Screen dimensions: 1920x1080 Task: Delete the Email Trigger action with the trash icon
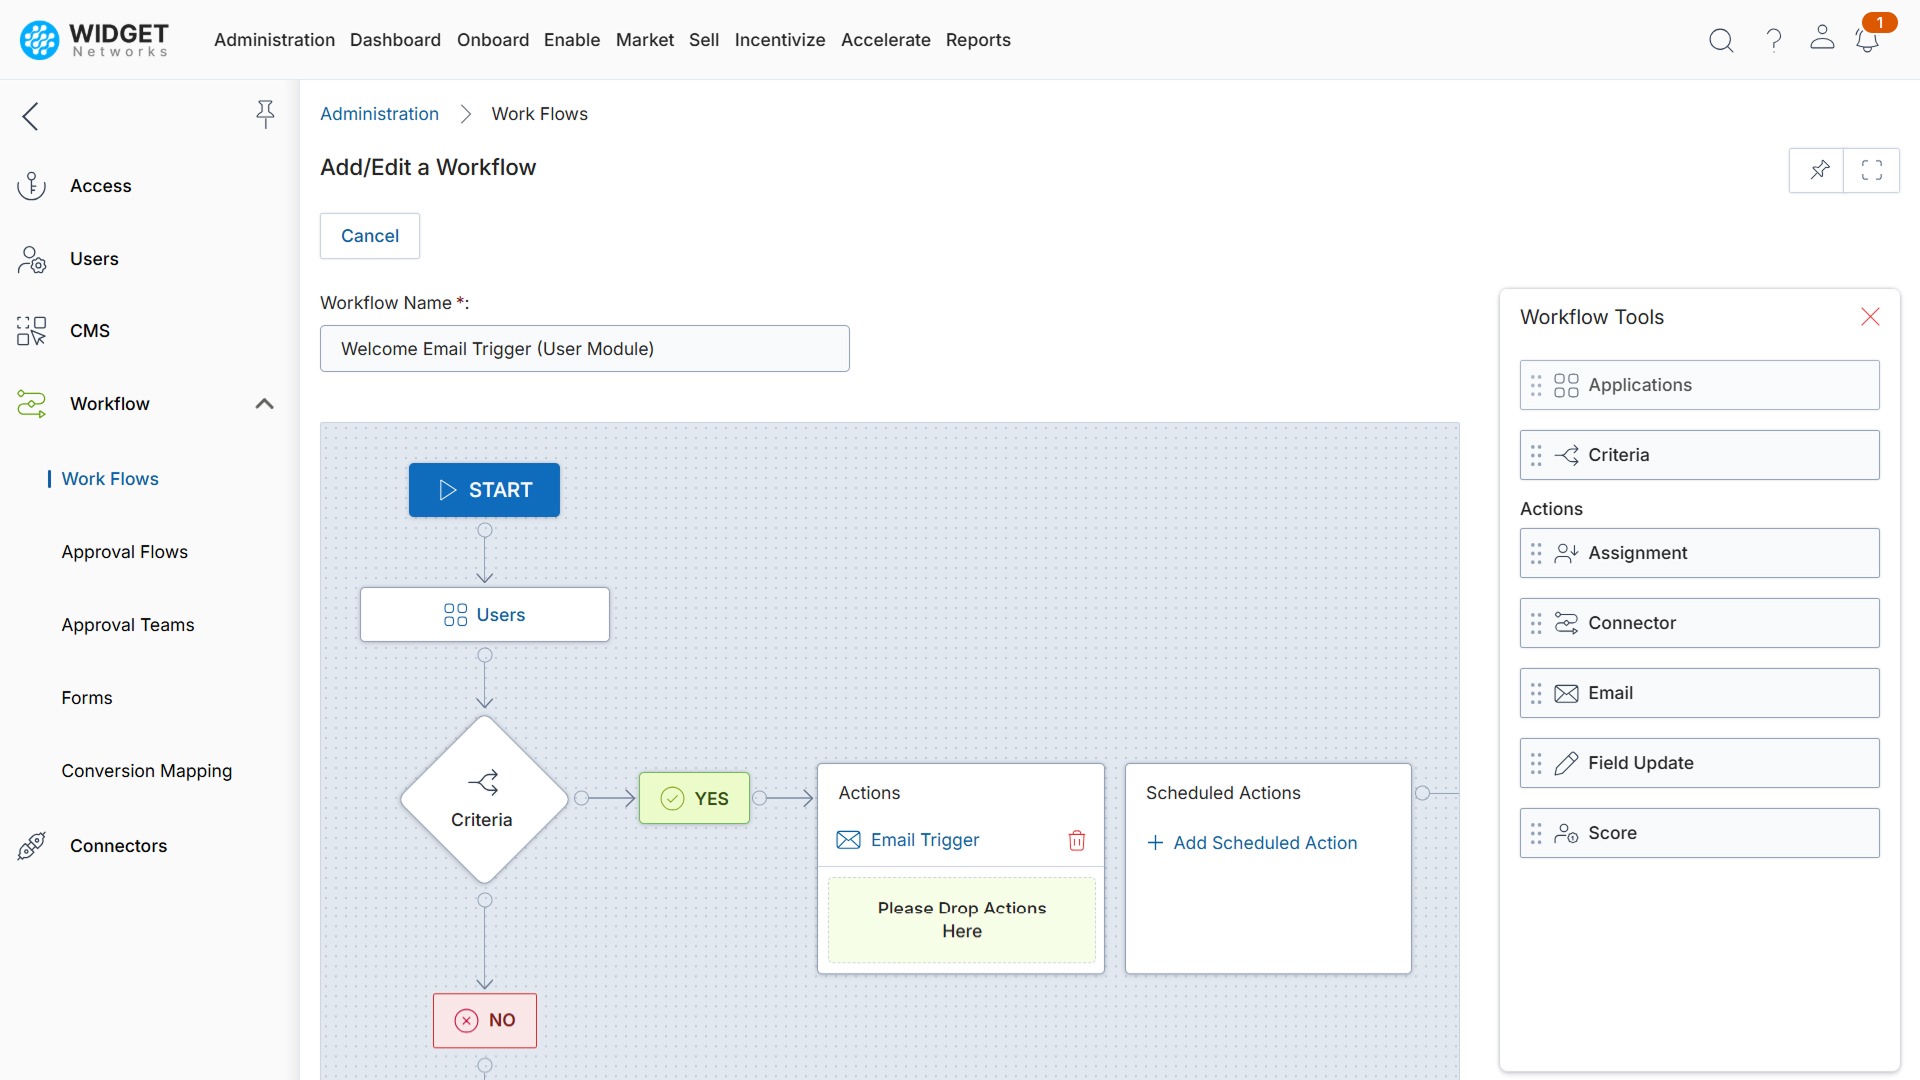click(x=1077, y=841)
